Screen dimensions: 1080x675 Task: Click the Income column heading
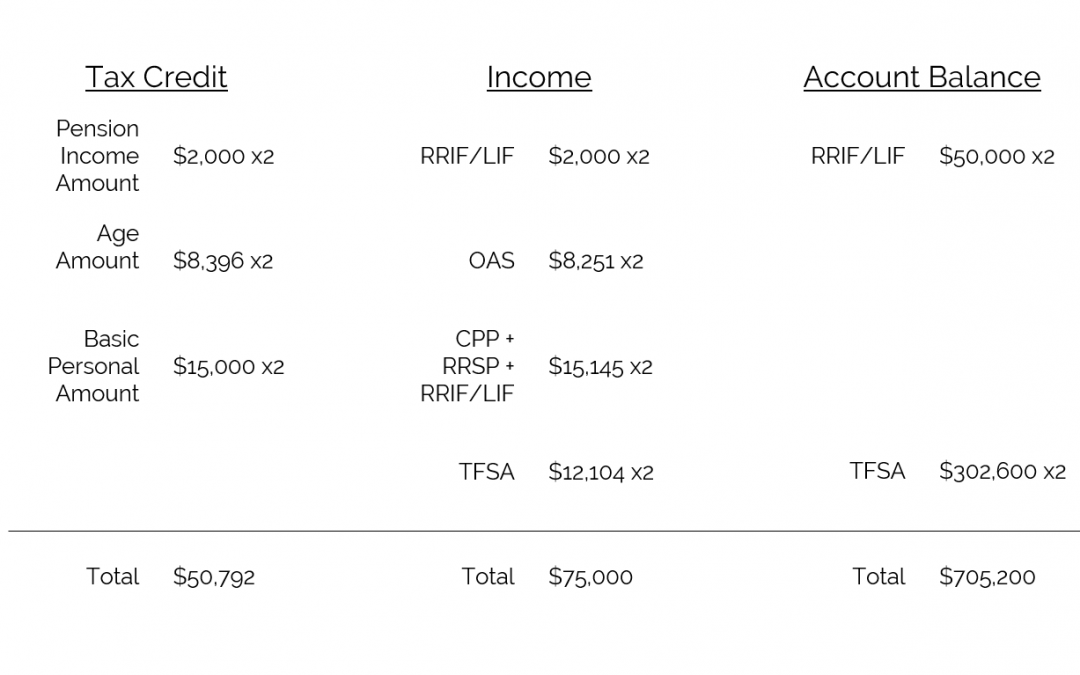pos(539,77)
